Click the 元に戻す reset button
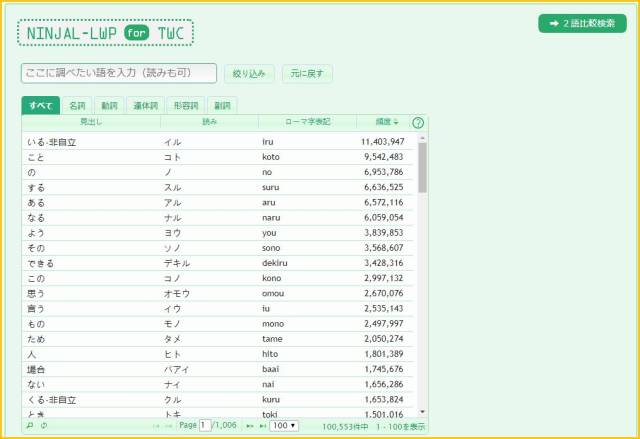Screen dimensions: 640x439 tap(307, 74)
